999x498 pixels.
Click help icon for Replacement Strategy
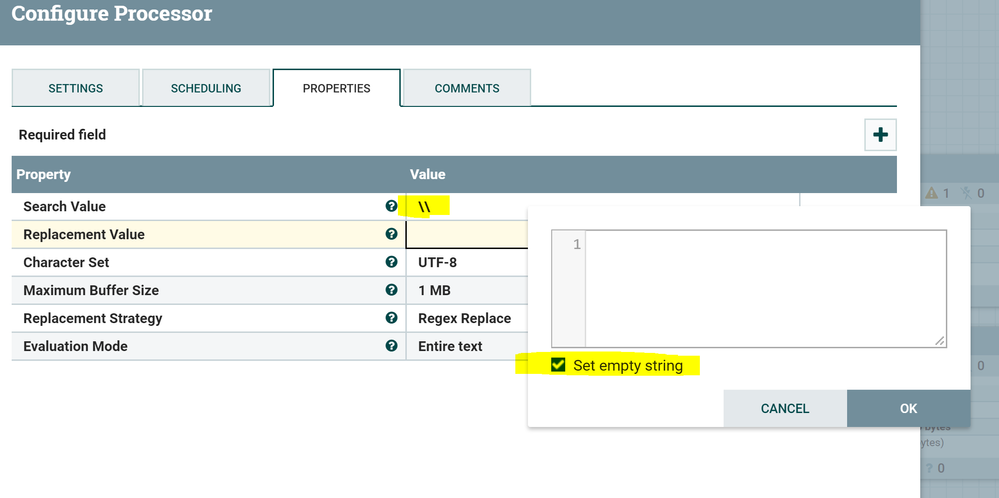(x=391, y=318)
